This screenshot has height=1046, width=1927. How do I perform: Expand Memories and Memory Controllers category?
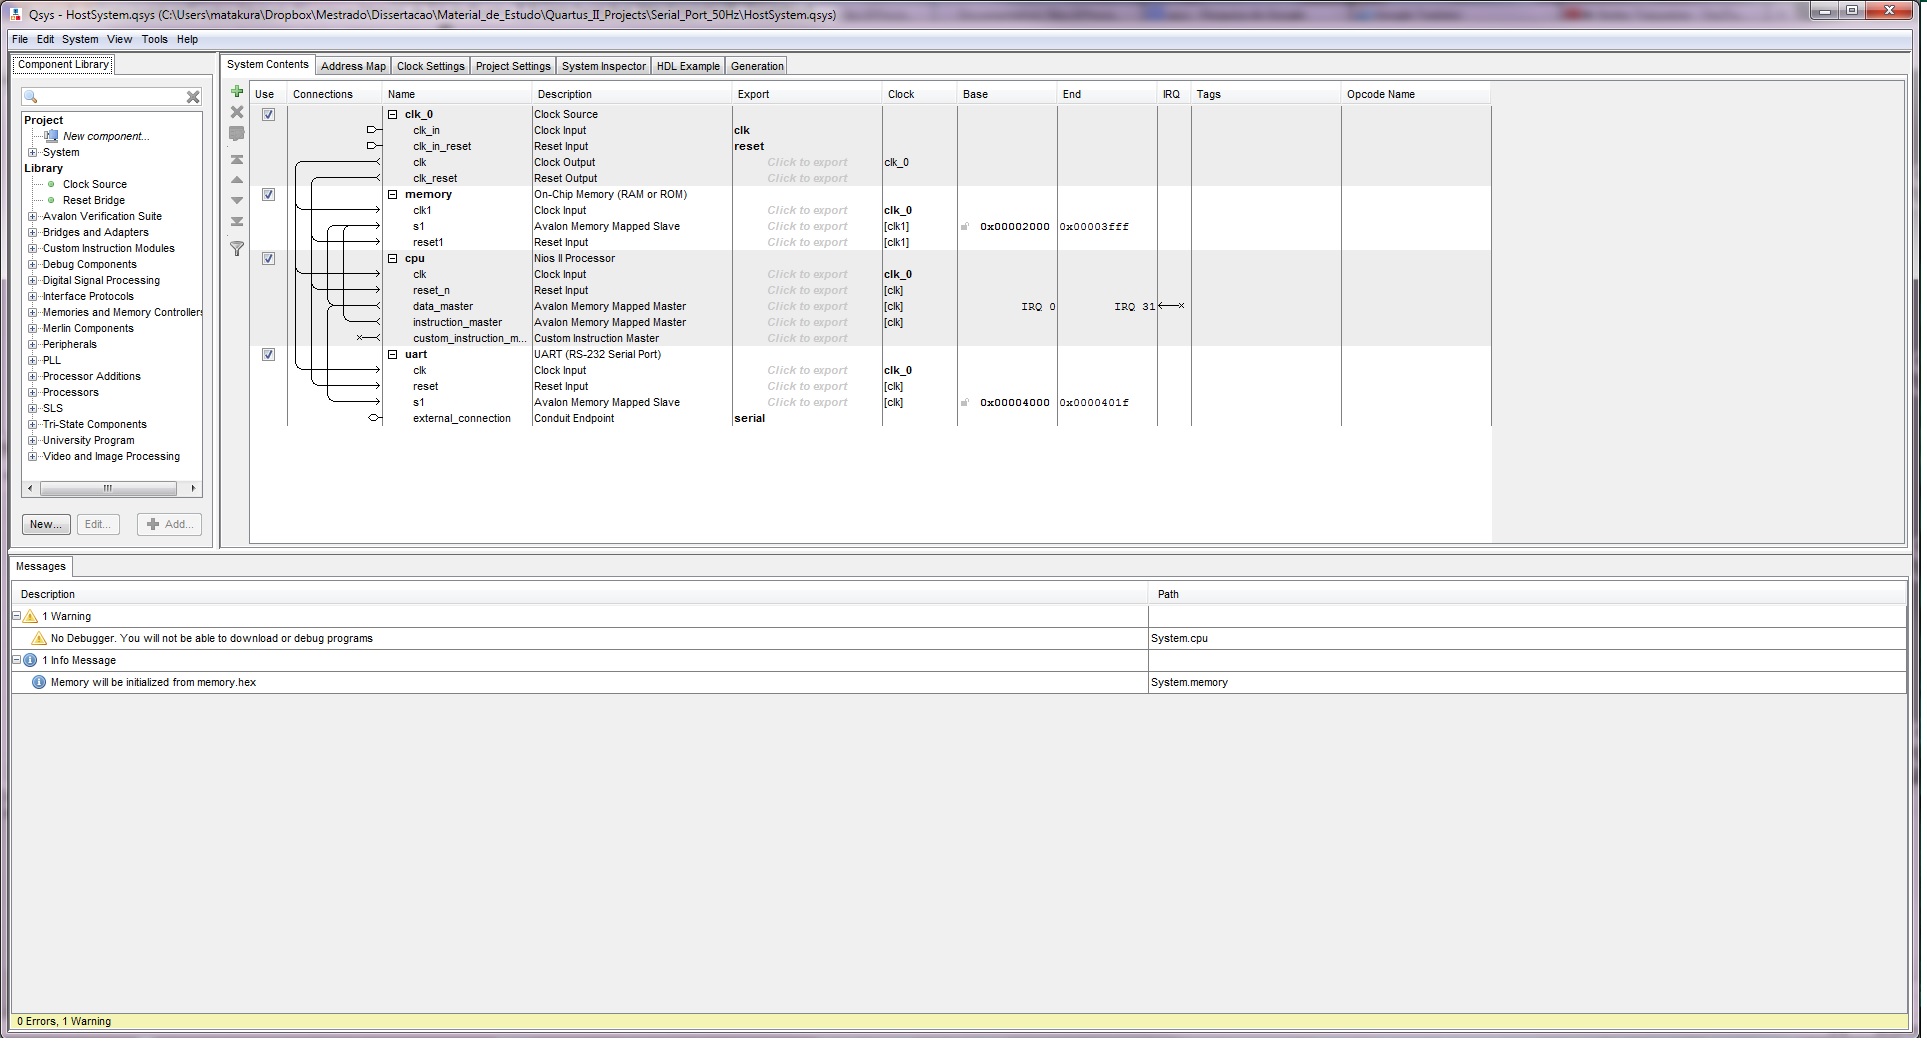click(33, 313)
